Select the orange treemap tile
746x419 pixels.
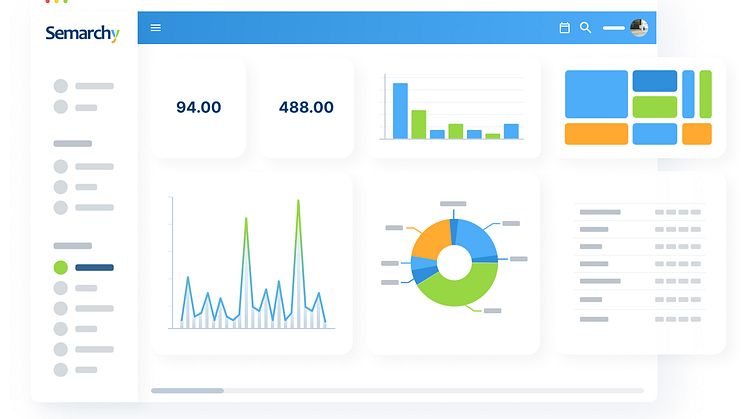coord(596,134)
